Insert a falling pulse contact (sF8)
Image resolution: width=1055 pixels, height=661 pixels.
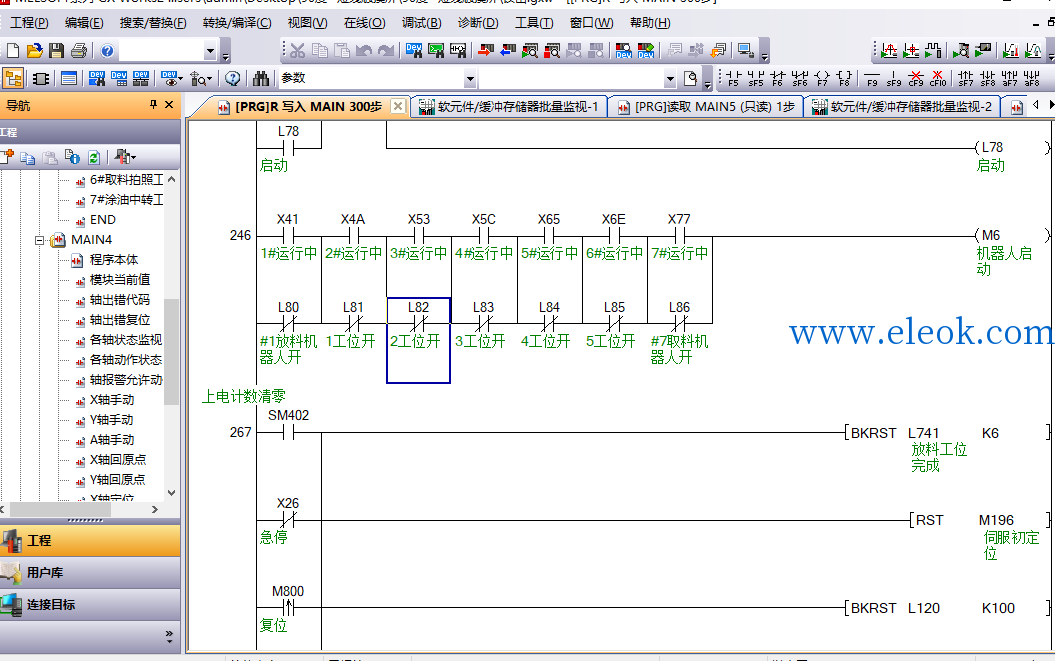click(x=988, y=79)
